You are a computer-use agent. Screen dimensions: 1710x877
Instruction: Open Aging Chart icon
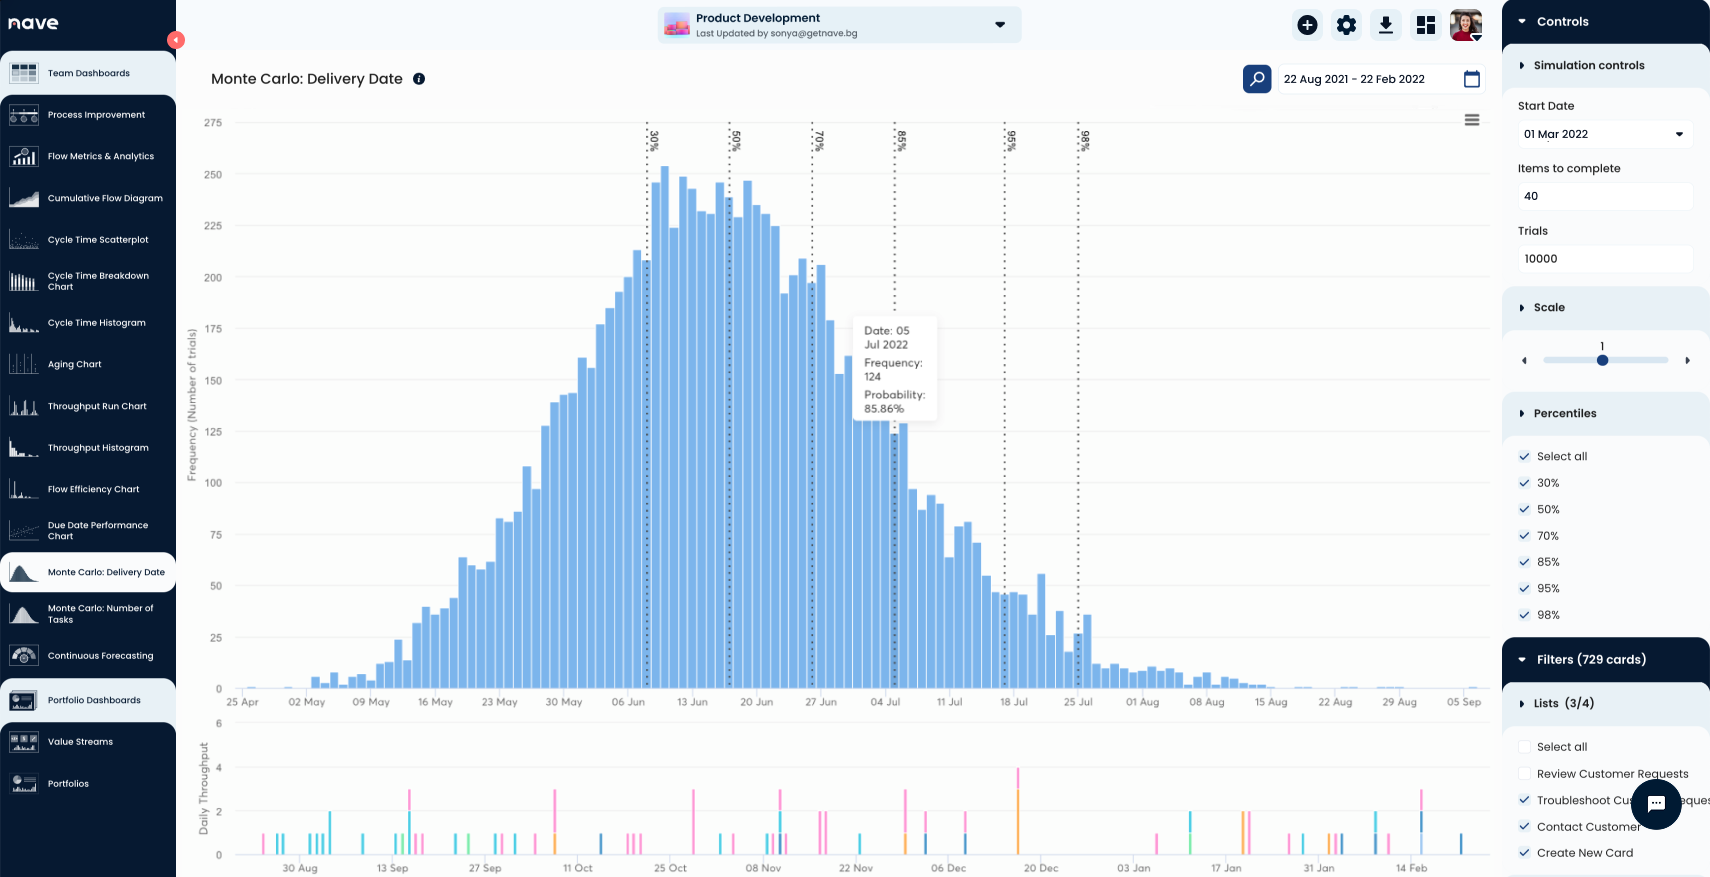[24, 364]
